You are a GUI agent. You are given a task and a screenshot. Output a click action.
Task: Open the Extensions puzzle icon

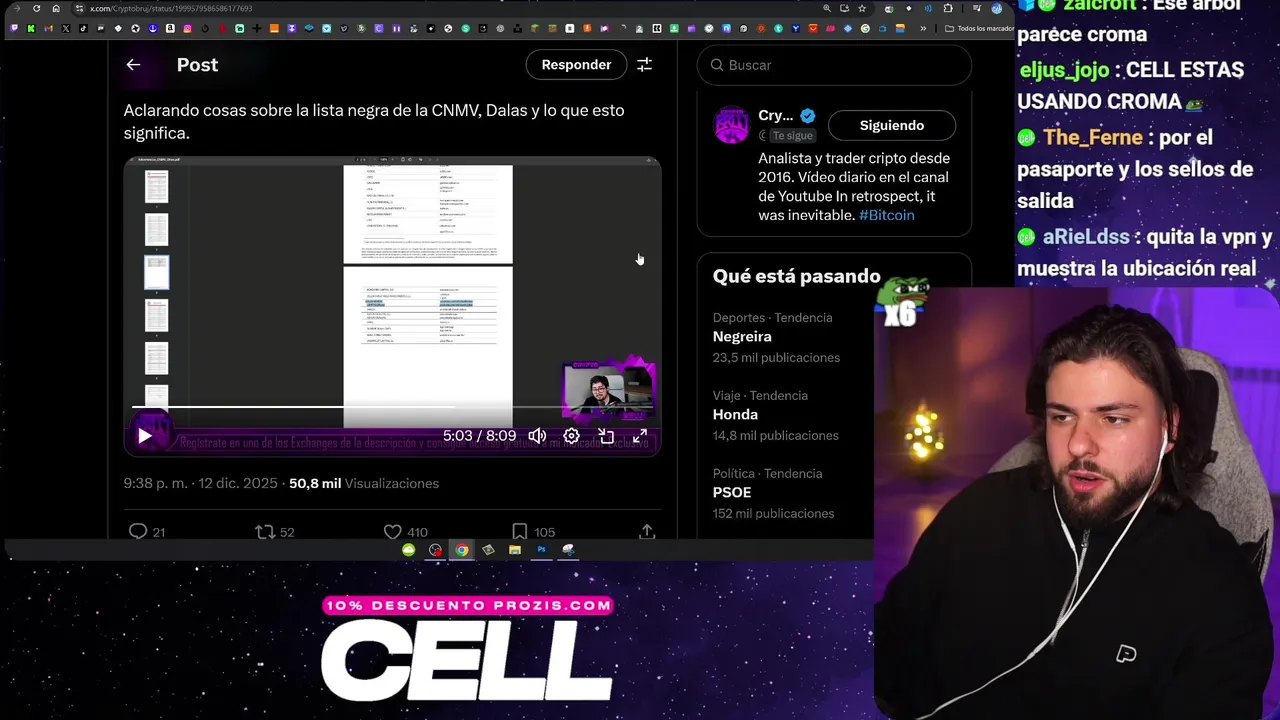948,9
